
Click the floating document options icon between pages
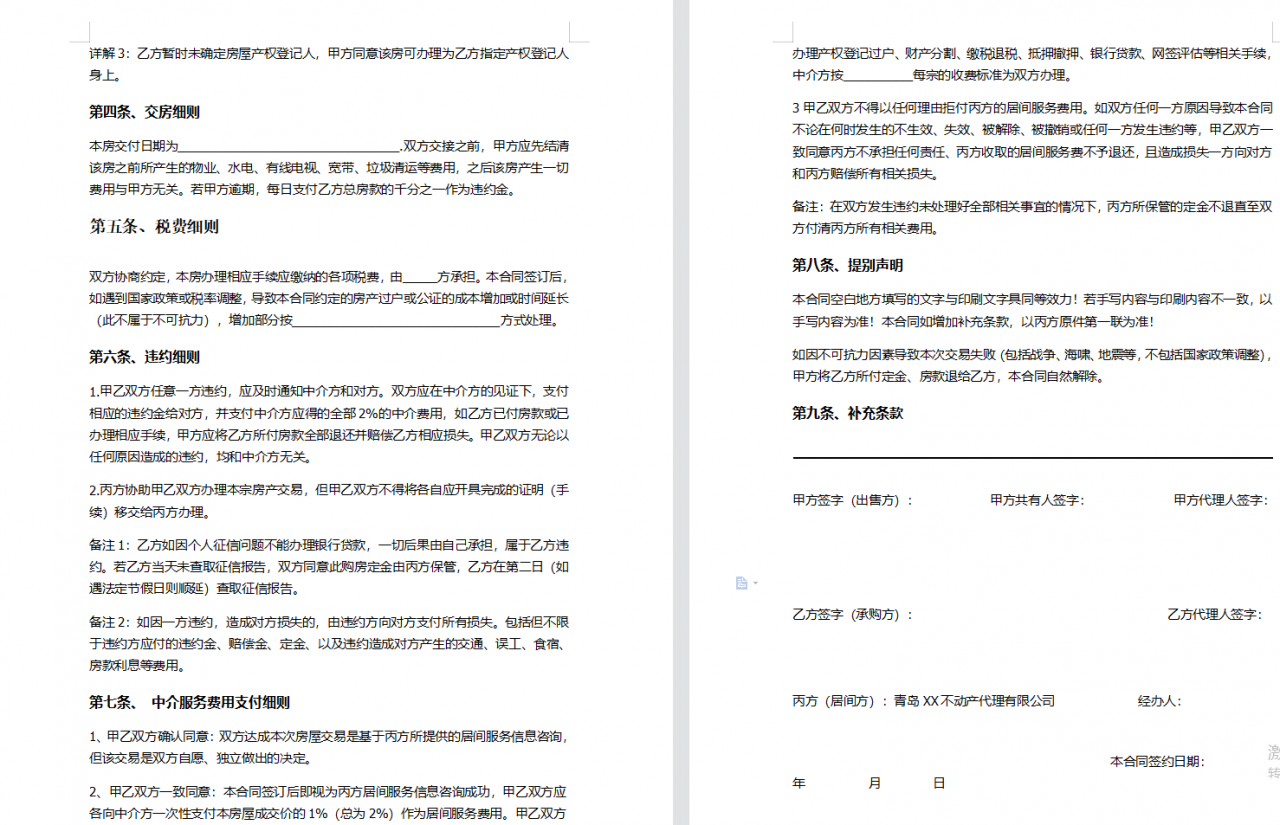741,583
